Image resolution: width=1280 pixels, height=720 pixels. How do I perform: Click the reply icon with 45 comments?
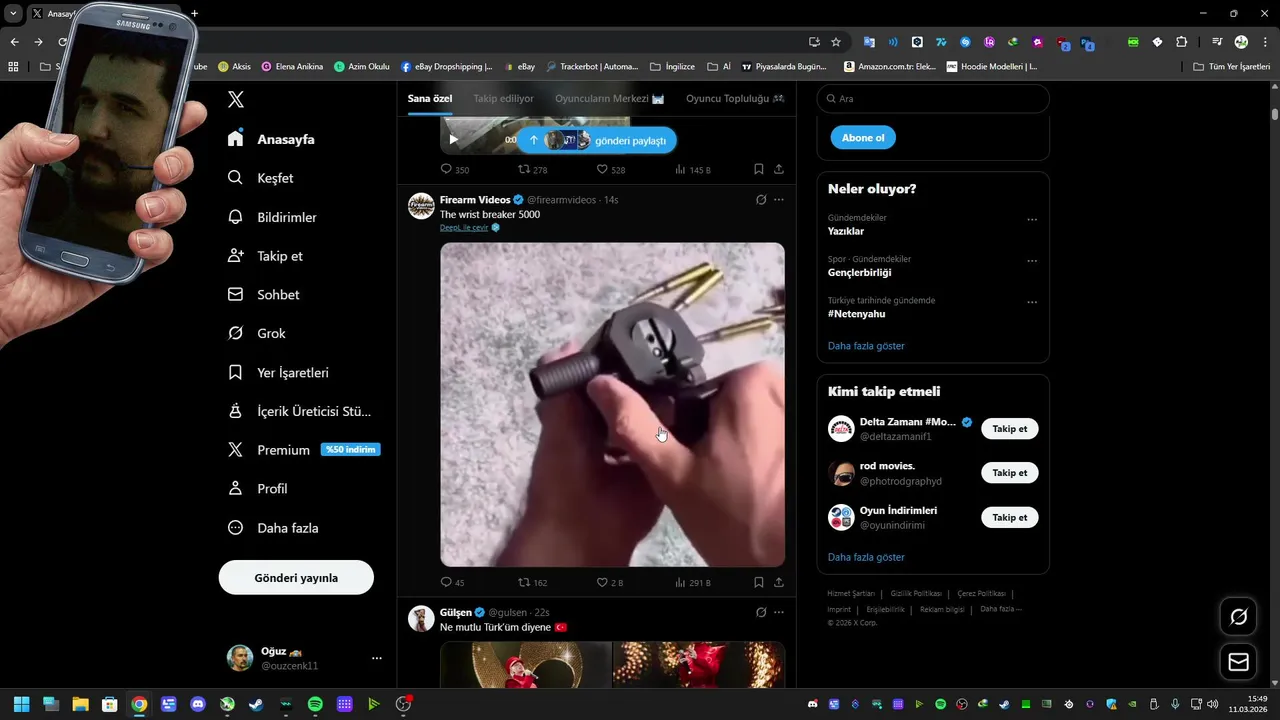447,582
